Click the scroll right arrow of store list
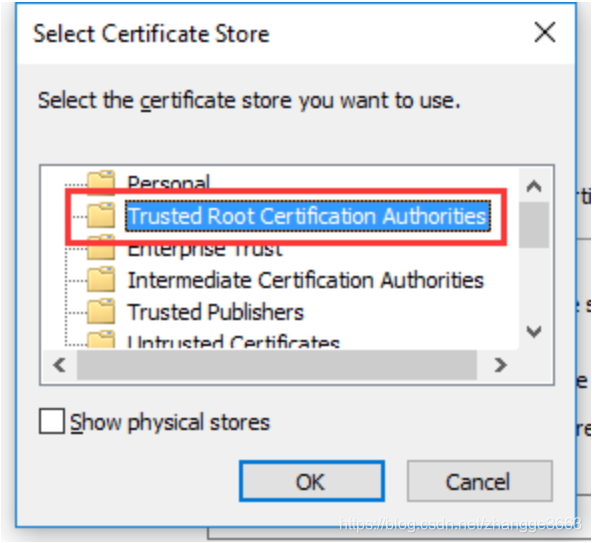Image resolution: width=592 pixels, height=543 pixels. [x=500, y=365]
